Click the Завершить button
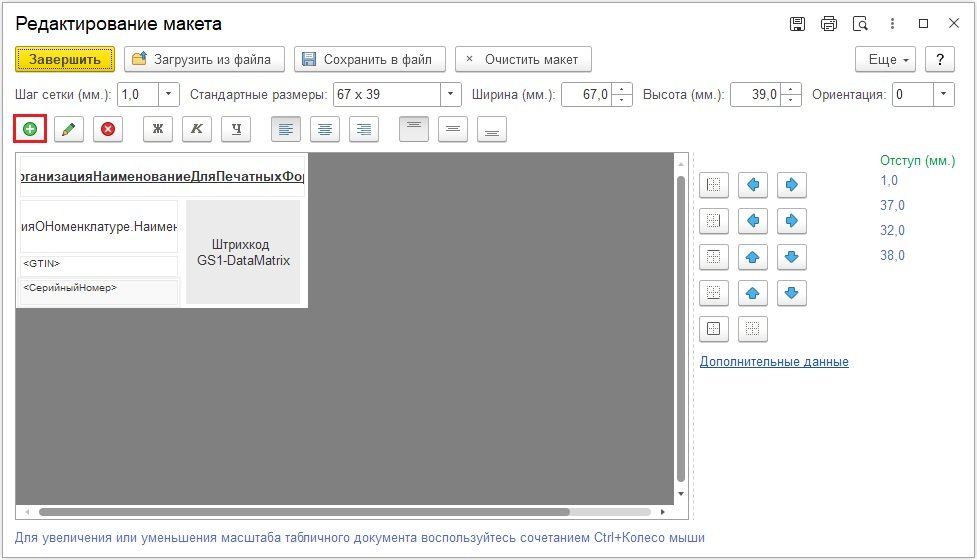This screenshot has height=560, width=977. tap(65, 60)
